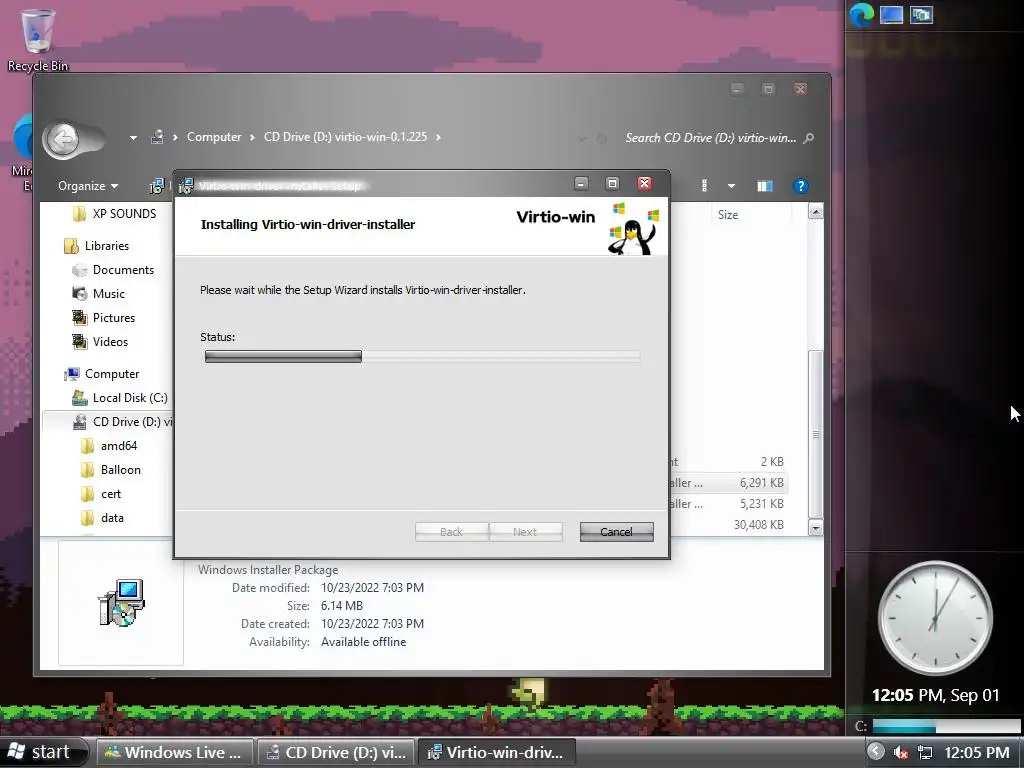Switch to Virtio-win-driv taskbar button
This screenshot has width=1024, height=768.
pyautogui.click(x=496, y=752)
